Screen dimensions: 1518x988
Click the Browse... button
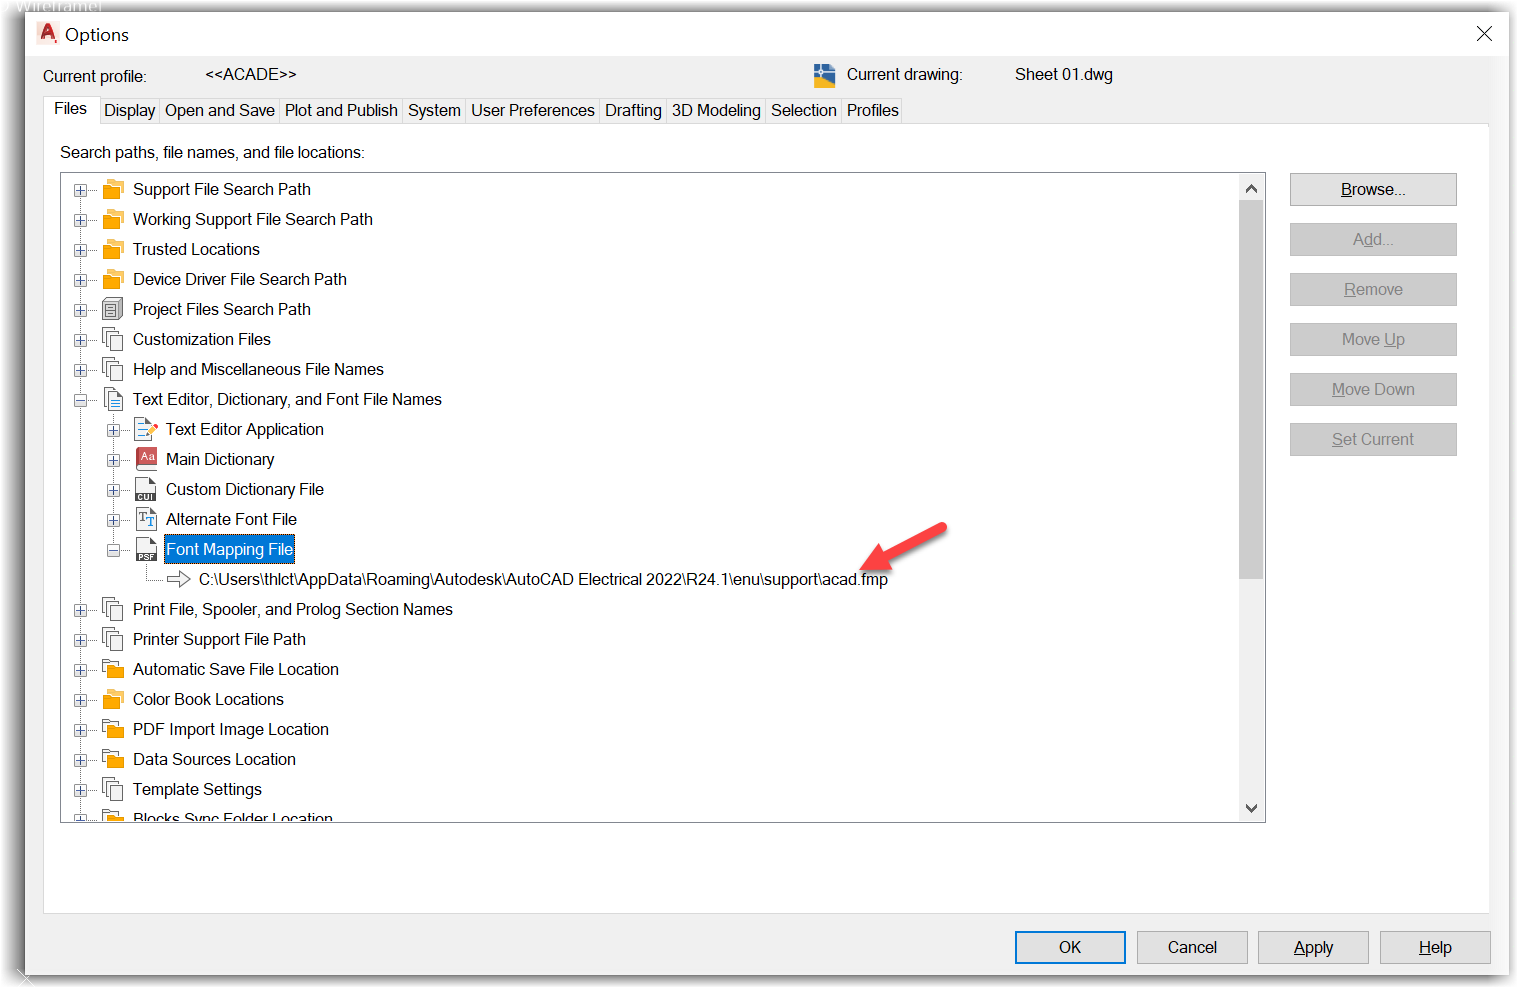coord(1373,189)
